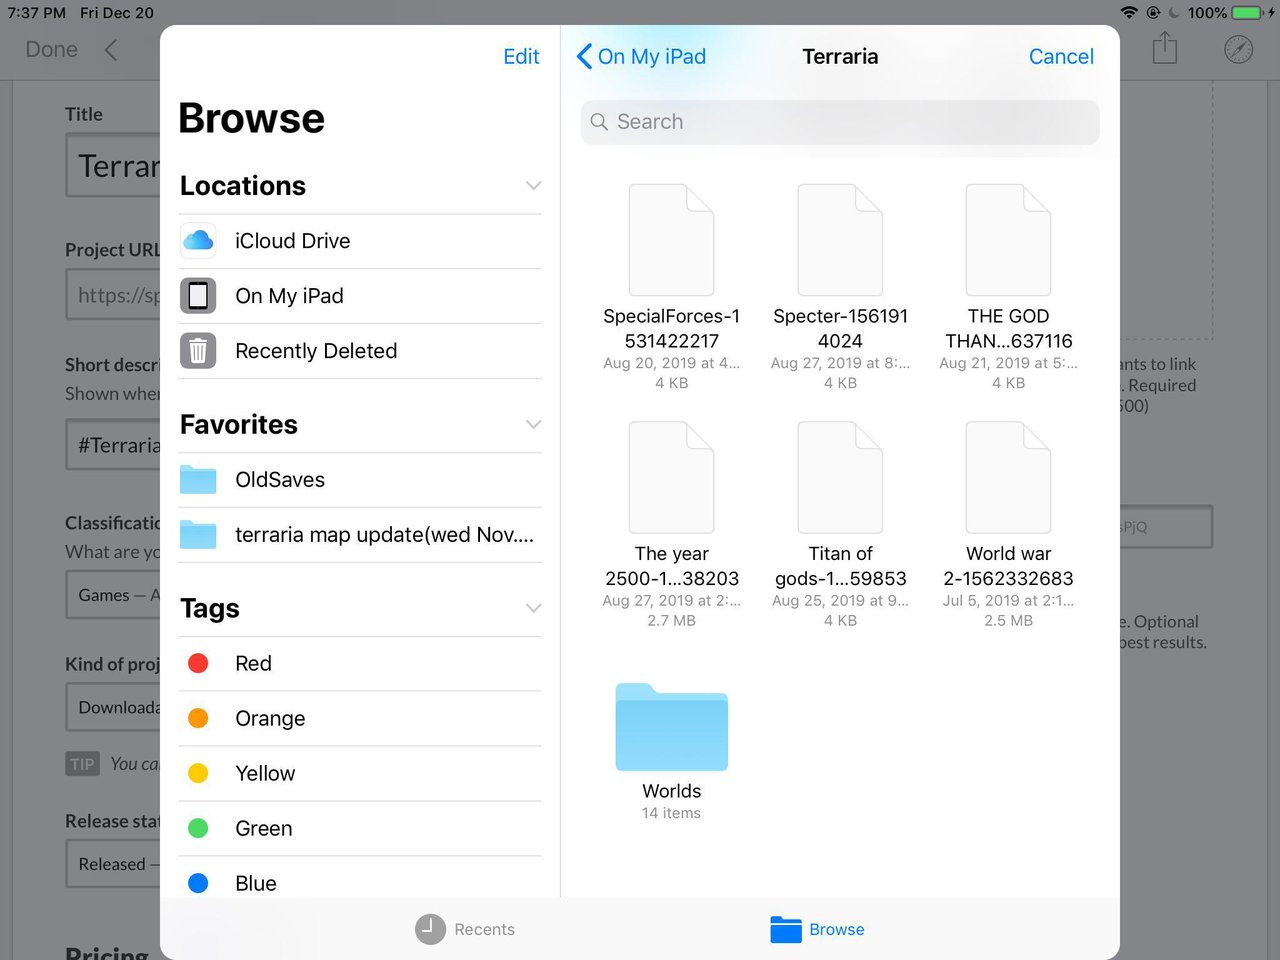Click the Project URL field in background
Image resolution: width=1280 pixels, height=960 pixels.
(x=113, y=295)
